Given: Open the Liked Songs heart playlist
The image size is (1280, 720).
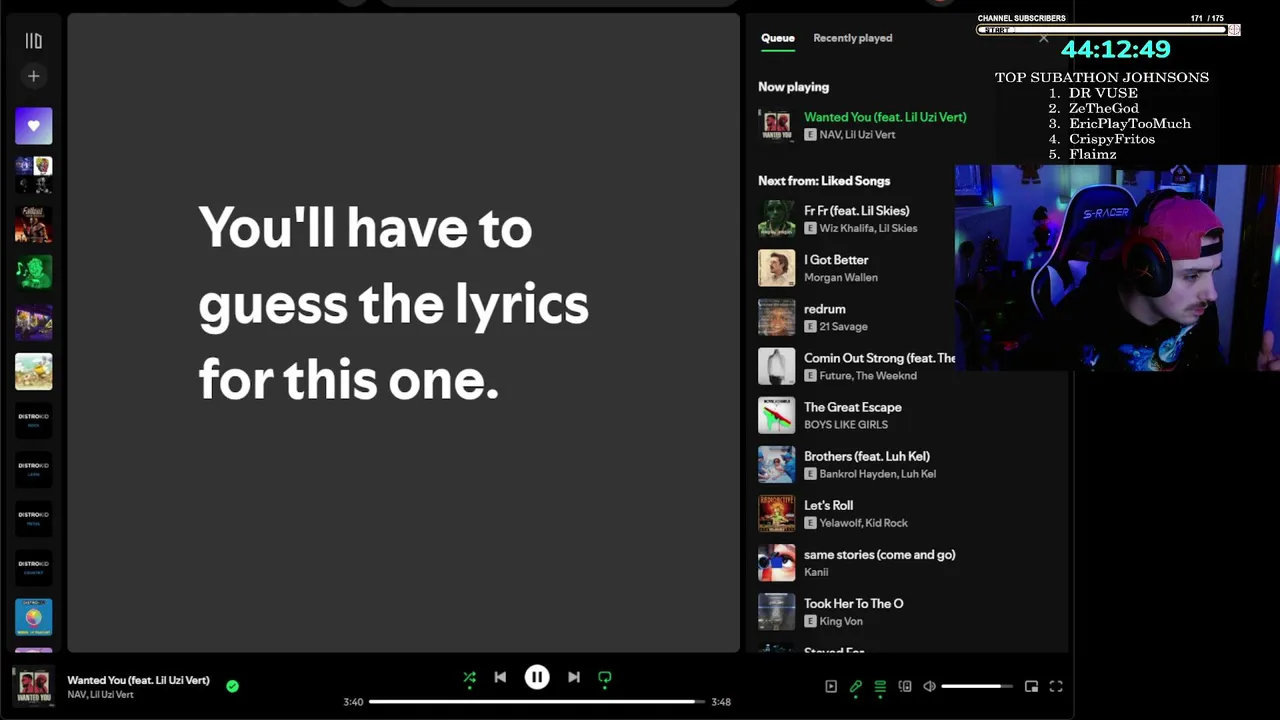Looking at the screenshot, I should (x=33, y=126).
